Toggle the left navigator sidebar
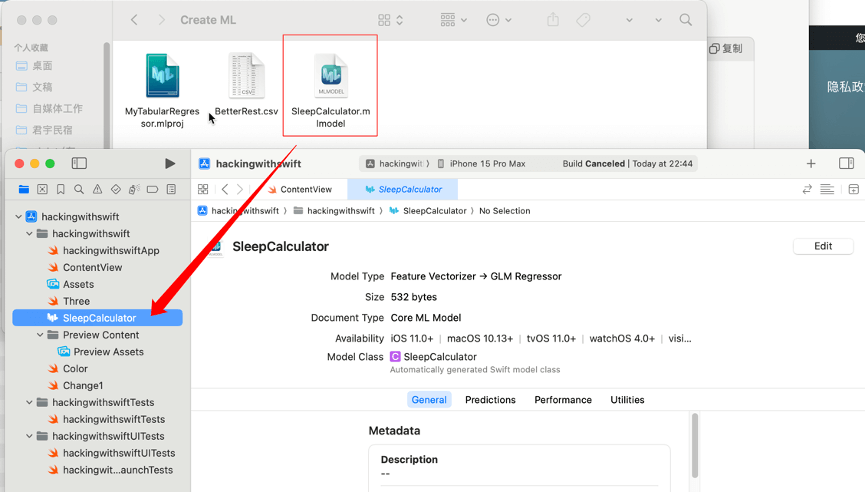 tap(79, 163)
